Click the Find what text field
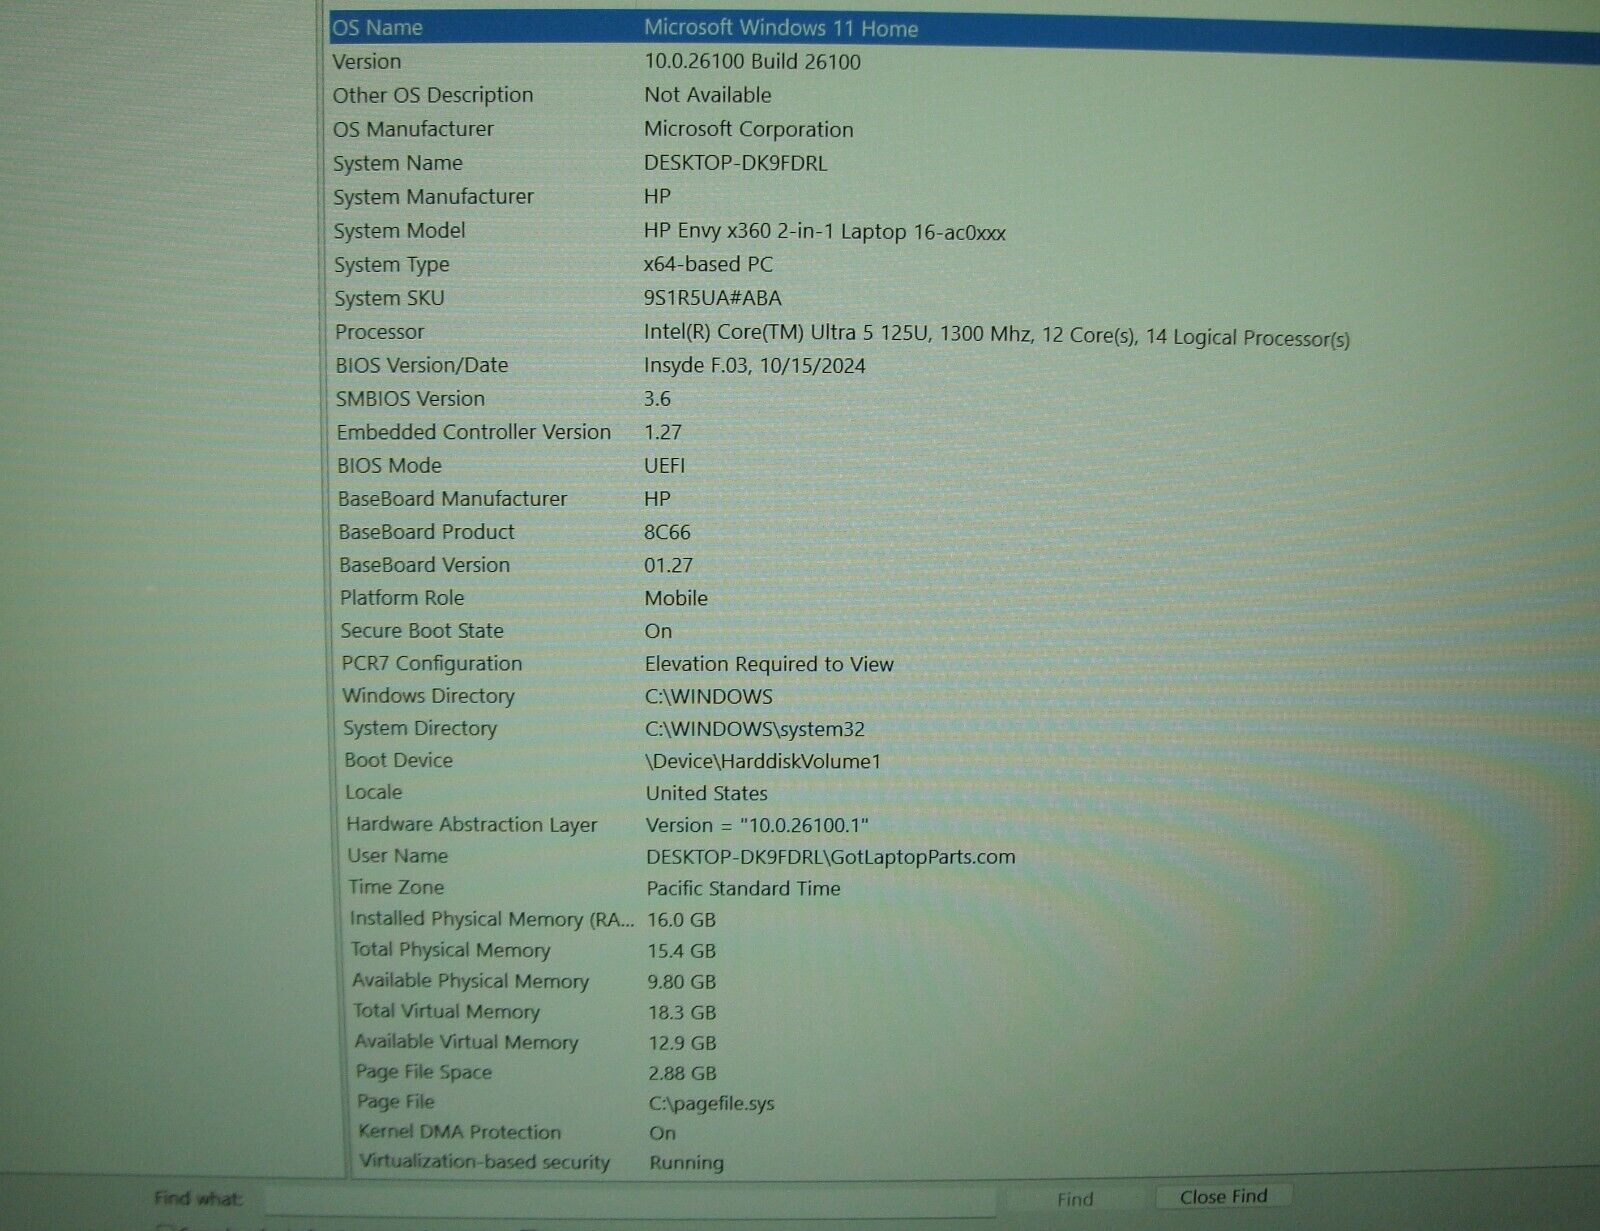 pyautogui.click(x=630, y=1199)
